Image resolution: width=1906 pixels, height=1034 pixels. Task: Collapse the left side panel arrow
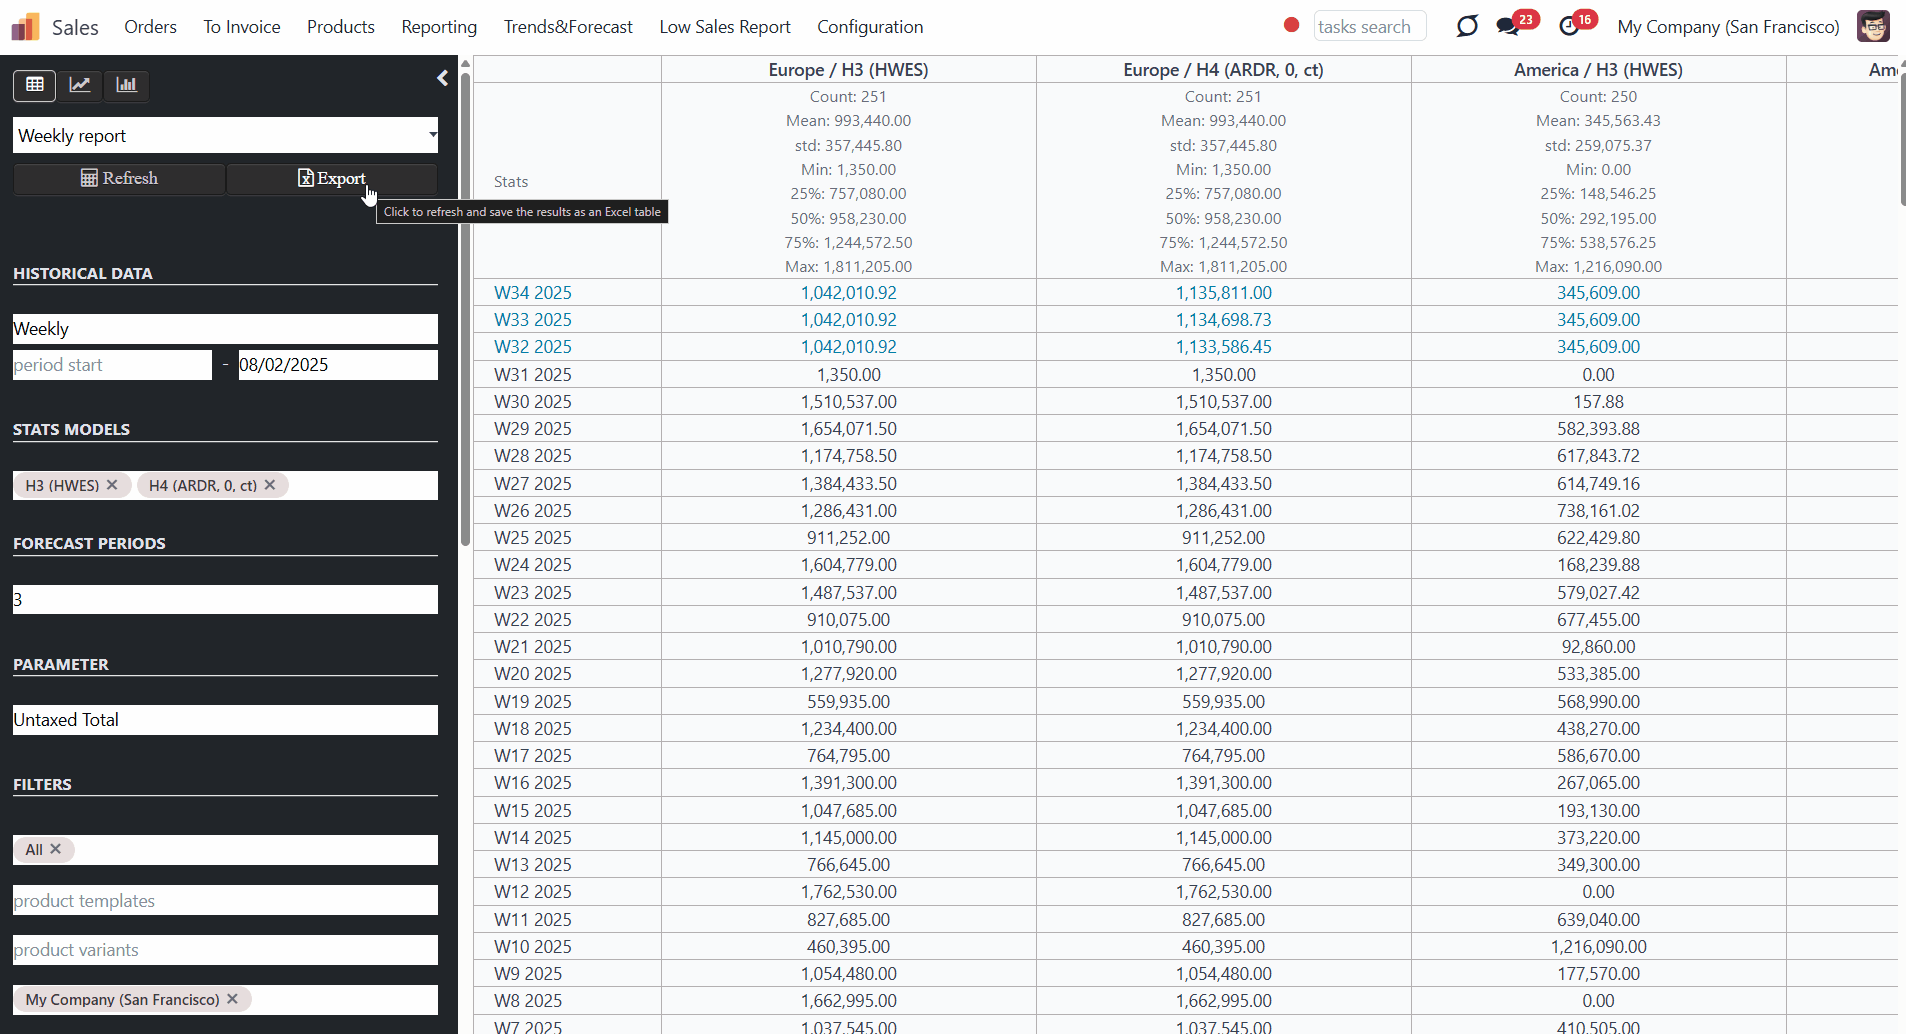pyautogui.click(x=443, y=78)
